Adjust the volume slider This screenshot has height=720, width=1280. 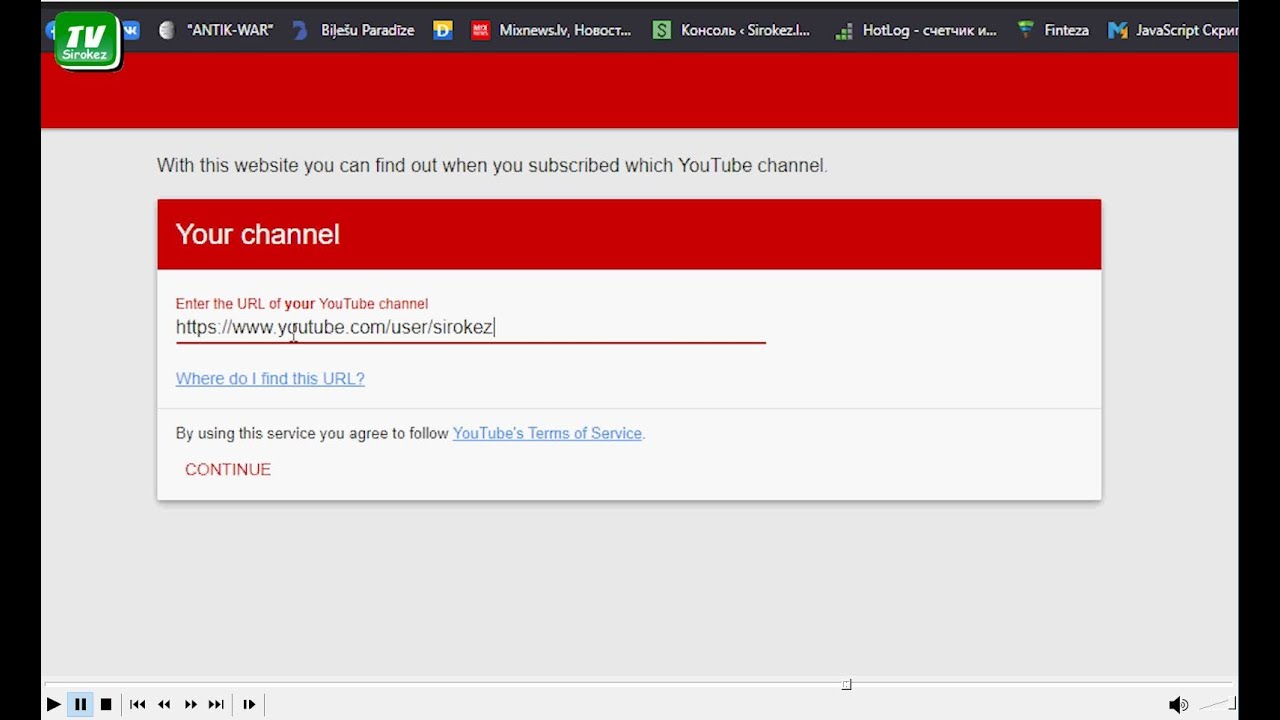[1218, 705]
